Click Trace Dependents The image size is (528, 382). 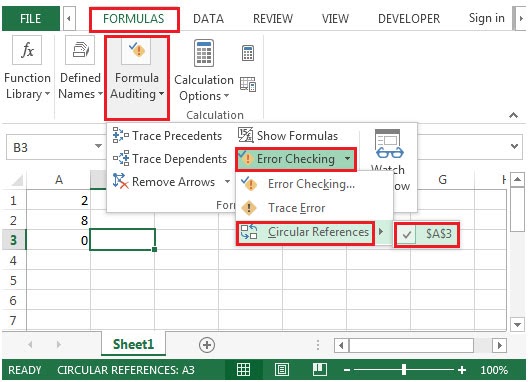[170, 159]
